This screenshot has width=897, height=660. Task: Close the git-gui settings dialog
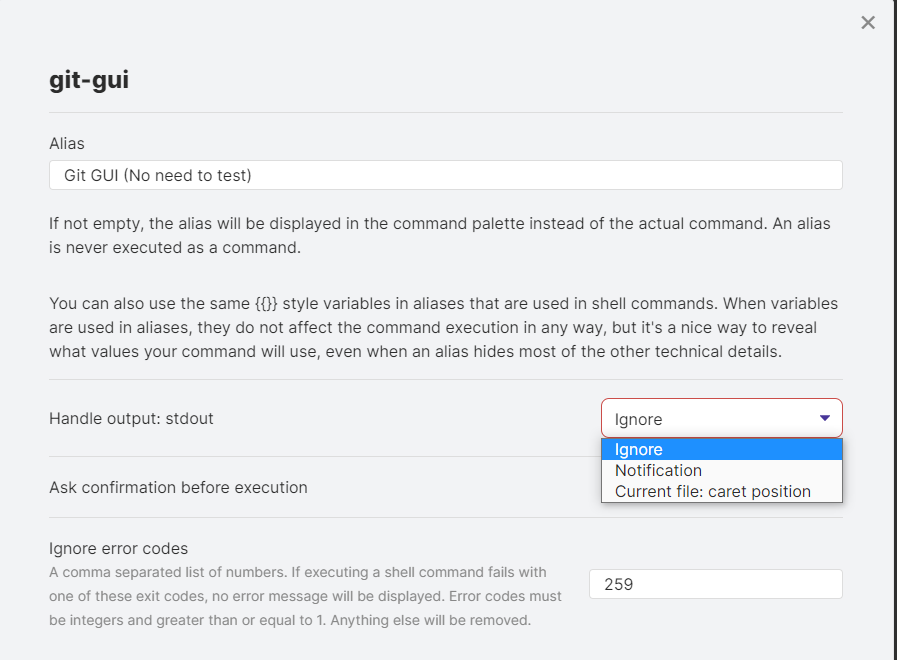[868, 22]
